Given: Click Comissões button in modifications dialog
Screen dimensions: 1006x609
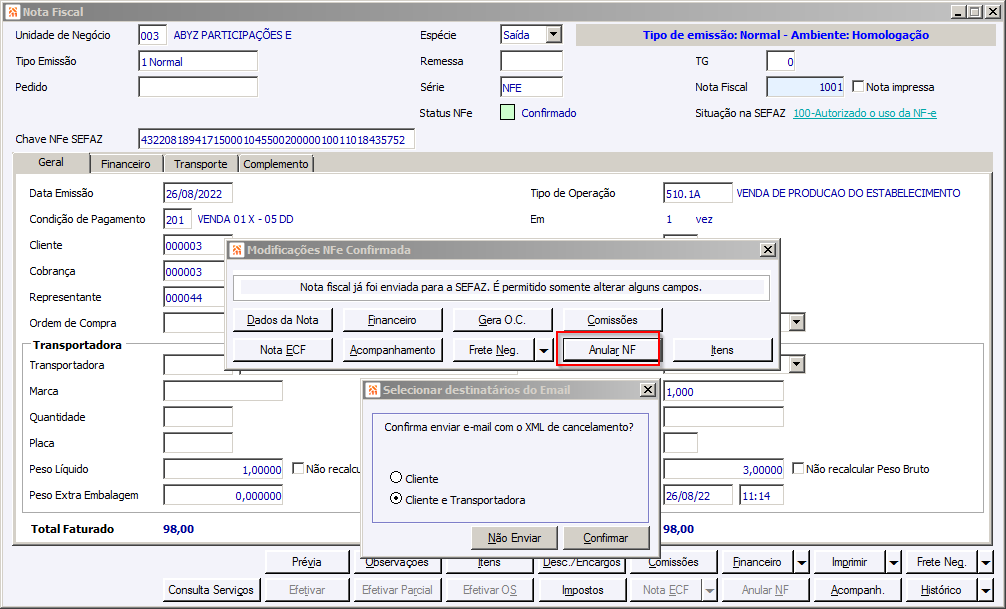Looking at the screenshot, I should click(613, 320).
